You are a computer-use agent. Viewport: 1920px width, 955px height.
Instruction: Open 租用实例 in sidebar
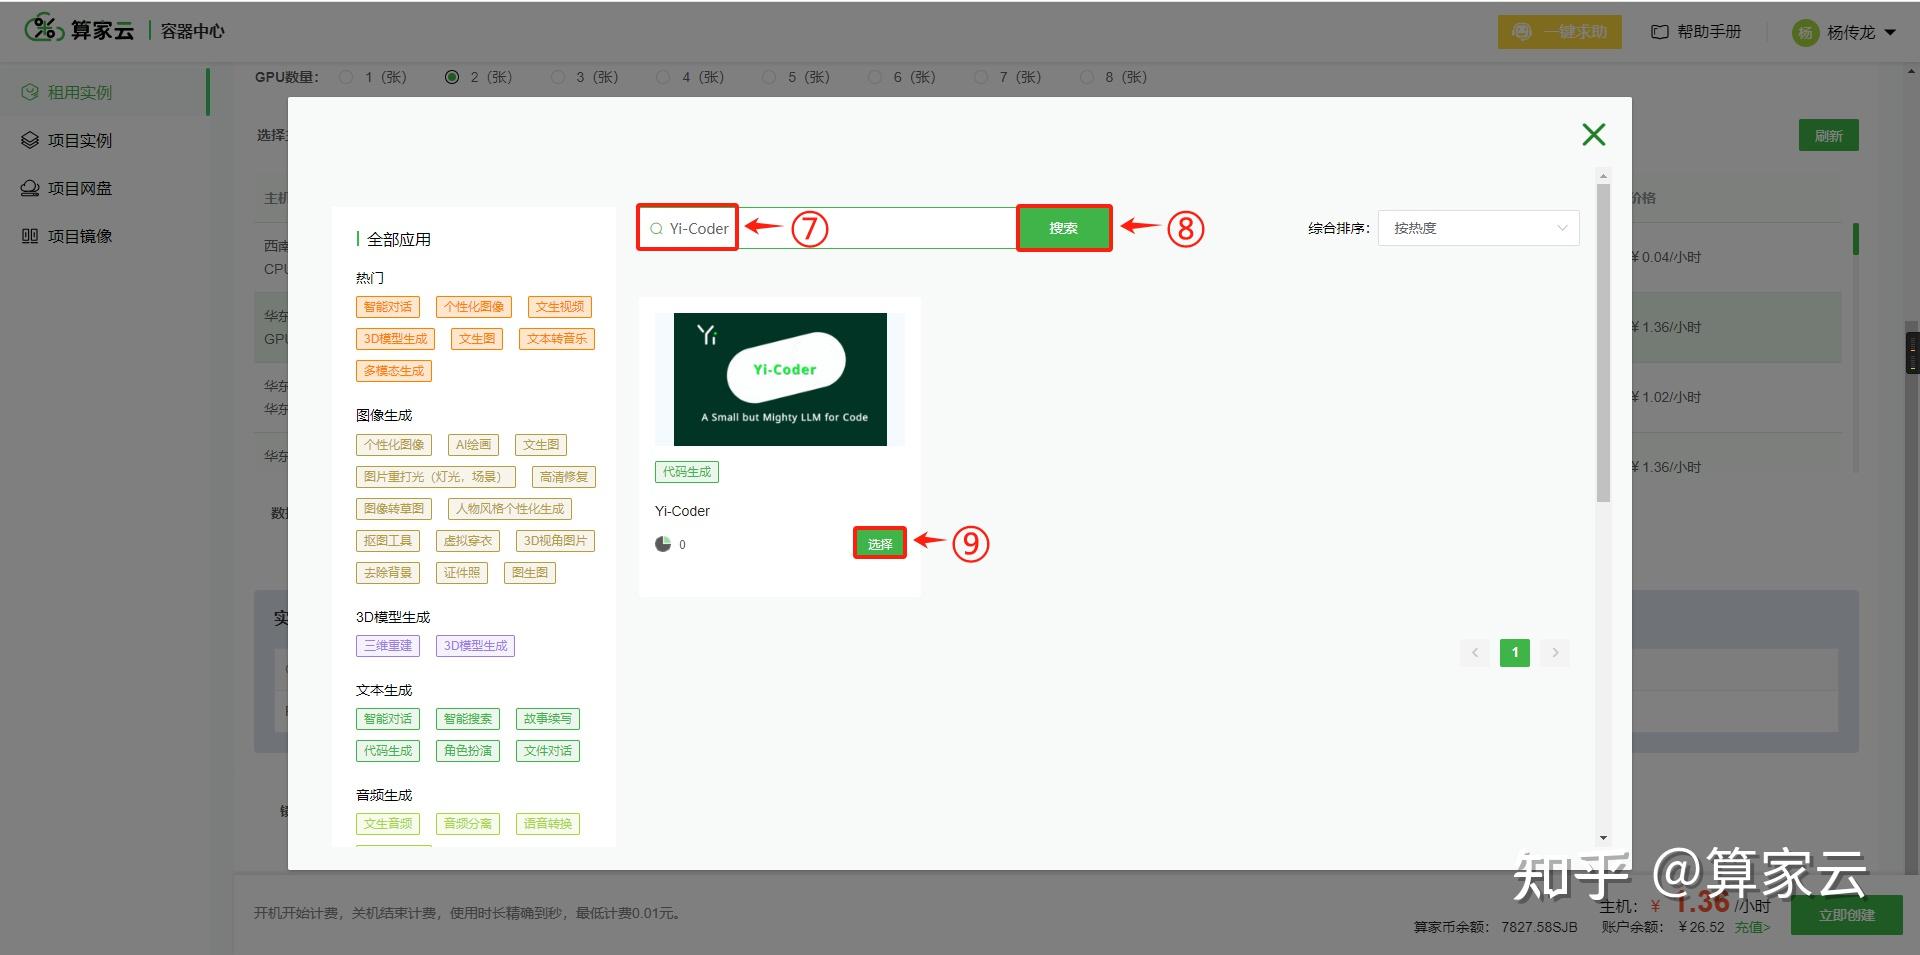coord(105,92)
